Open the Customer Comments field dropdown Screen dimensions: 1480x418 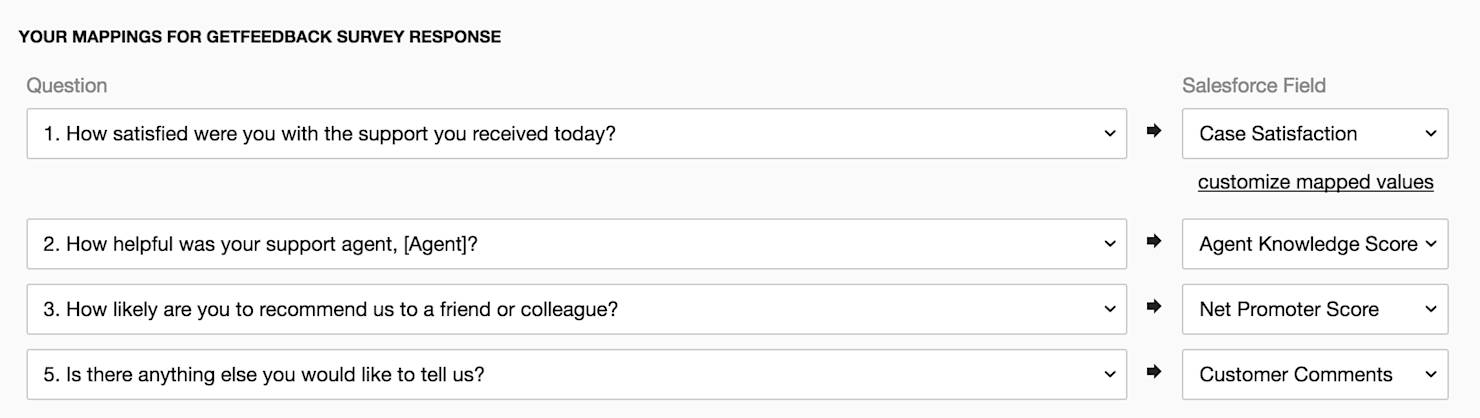click(1314, 375)
